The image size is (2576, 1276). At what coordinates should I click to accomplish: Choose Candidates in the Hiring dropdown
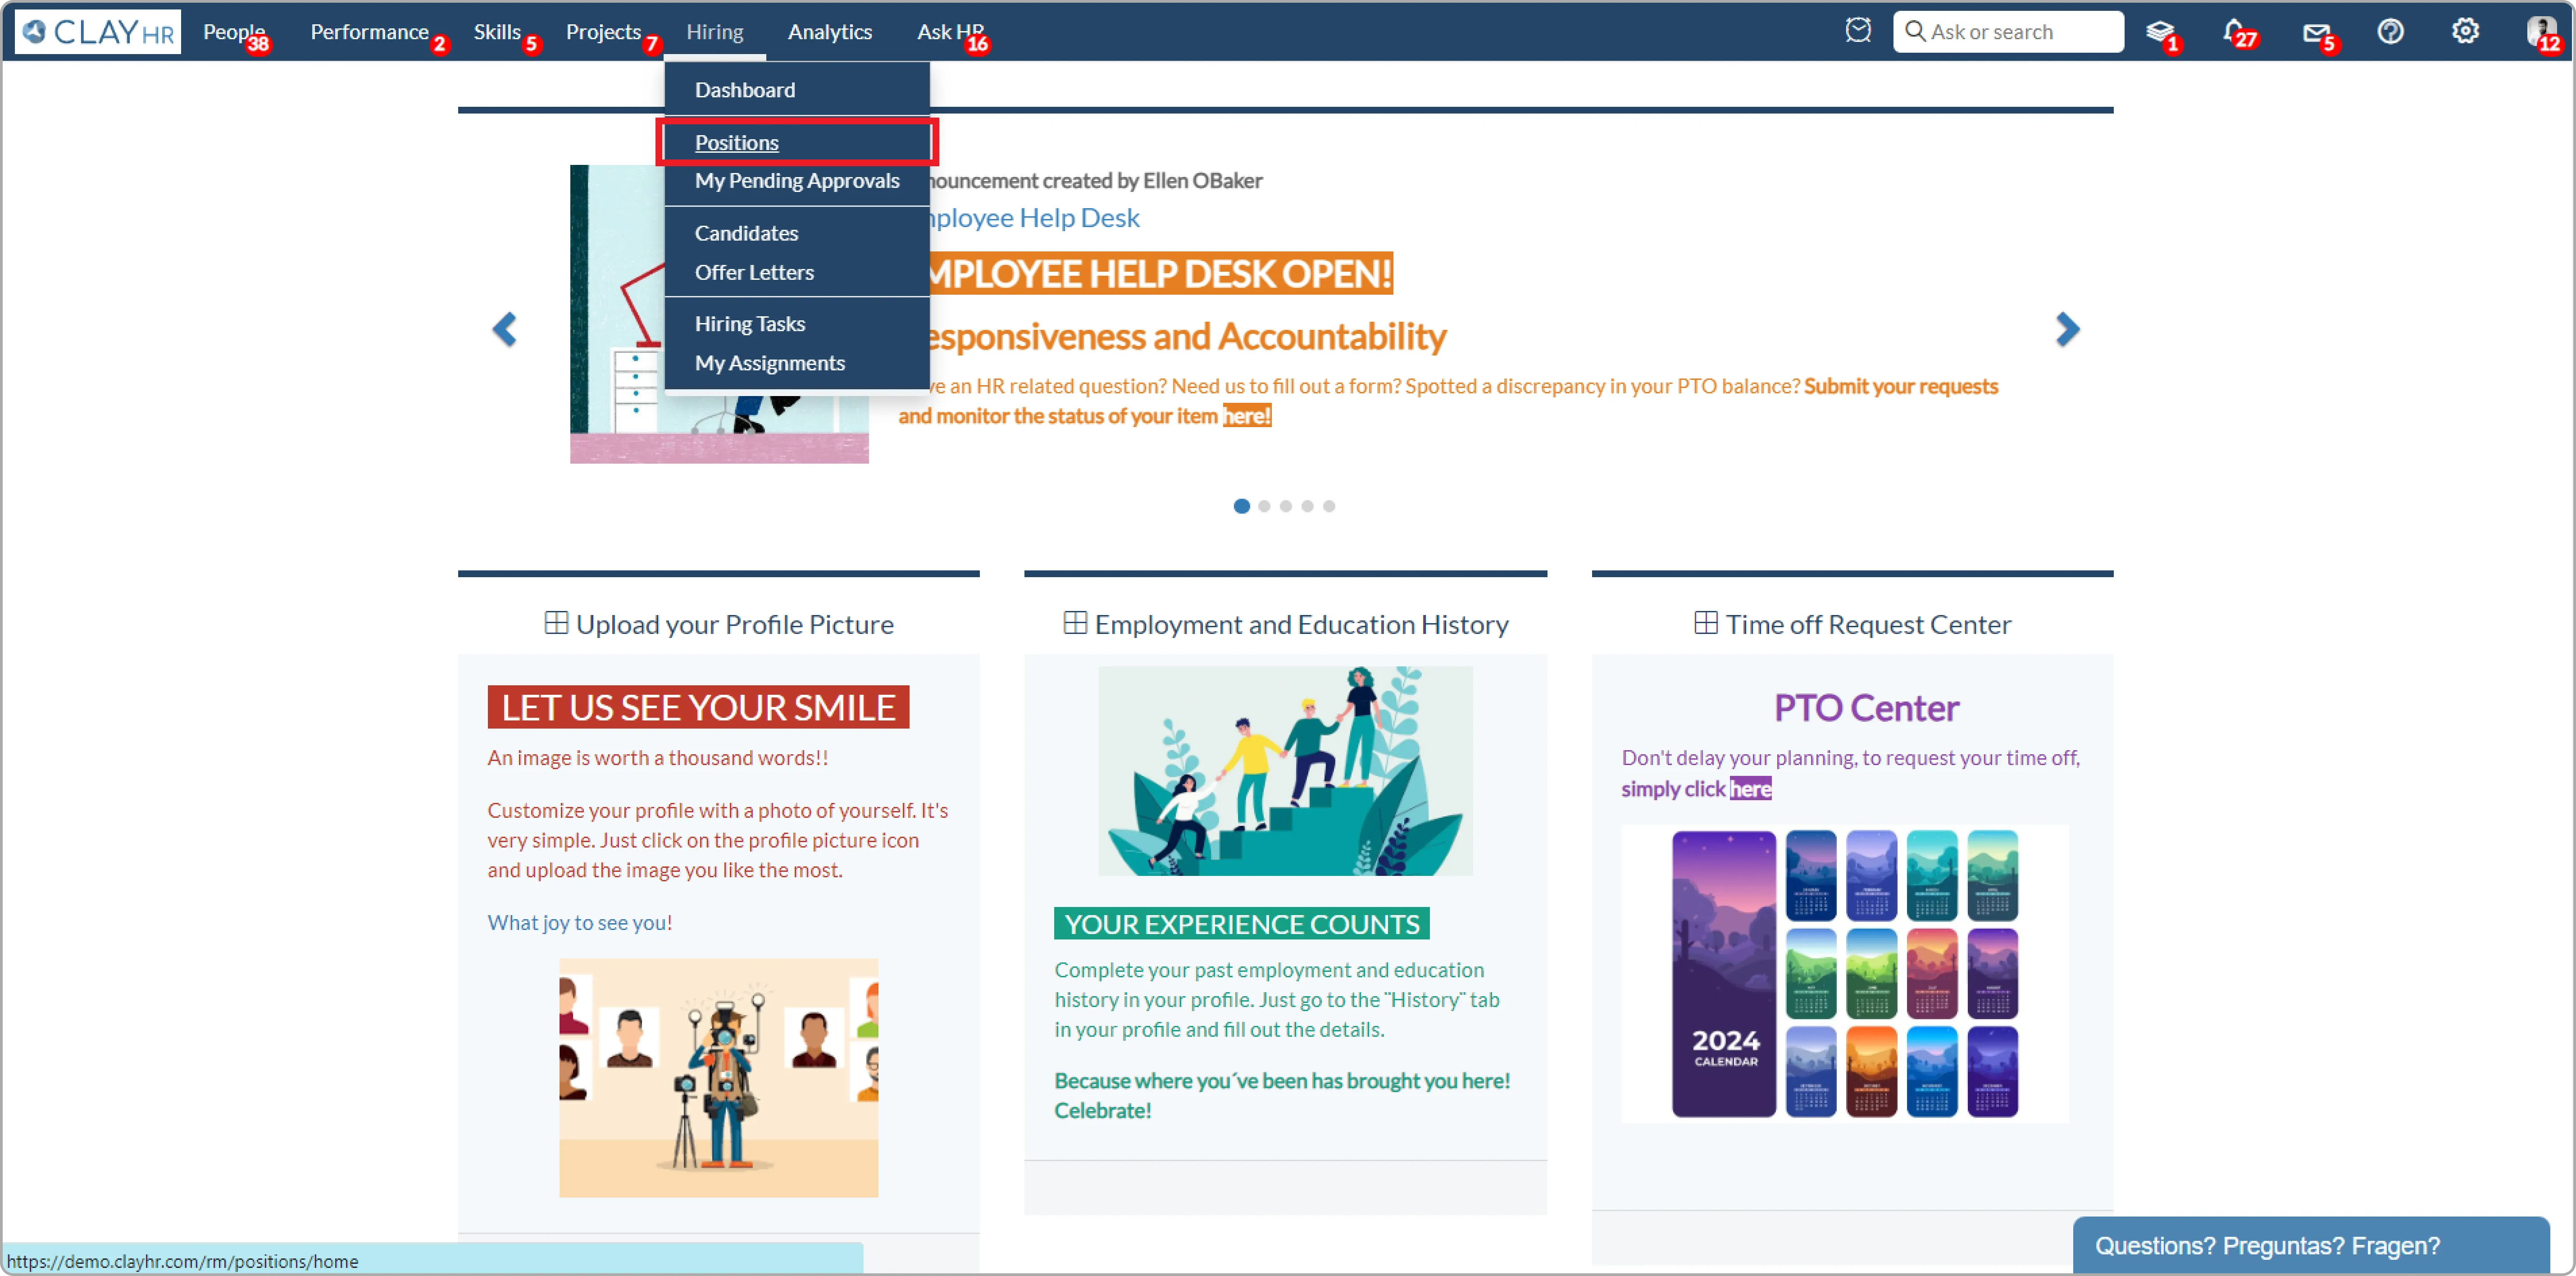[746, 233]
